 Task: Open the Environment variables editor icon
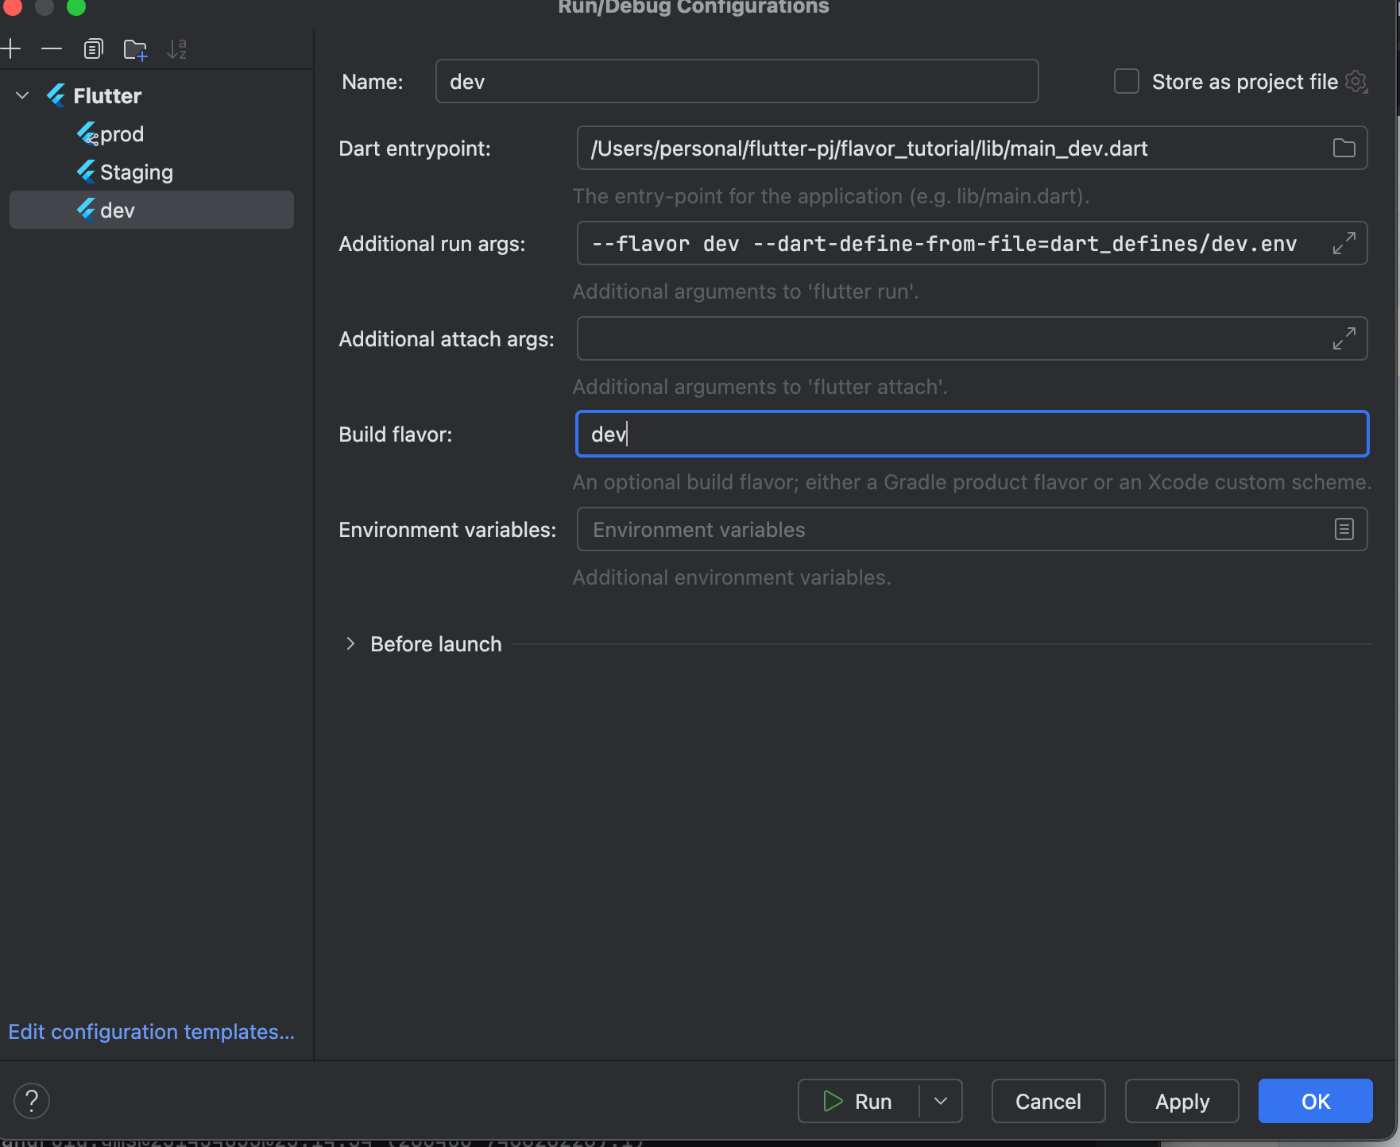tap(1344, 529)
